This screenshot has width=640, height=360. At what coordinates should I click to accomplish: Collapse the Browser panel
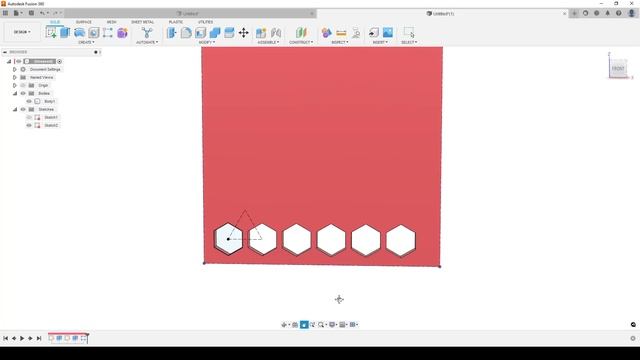(5, 52)
